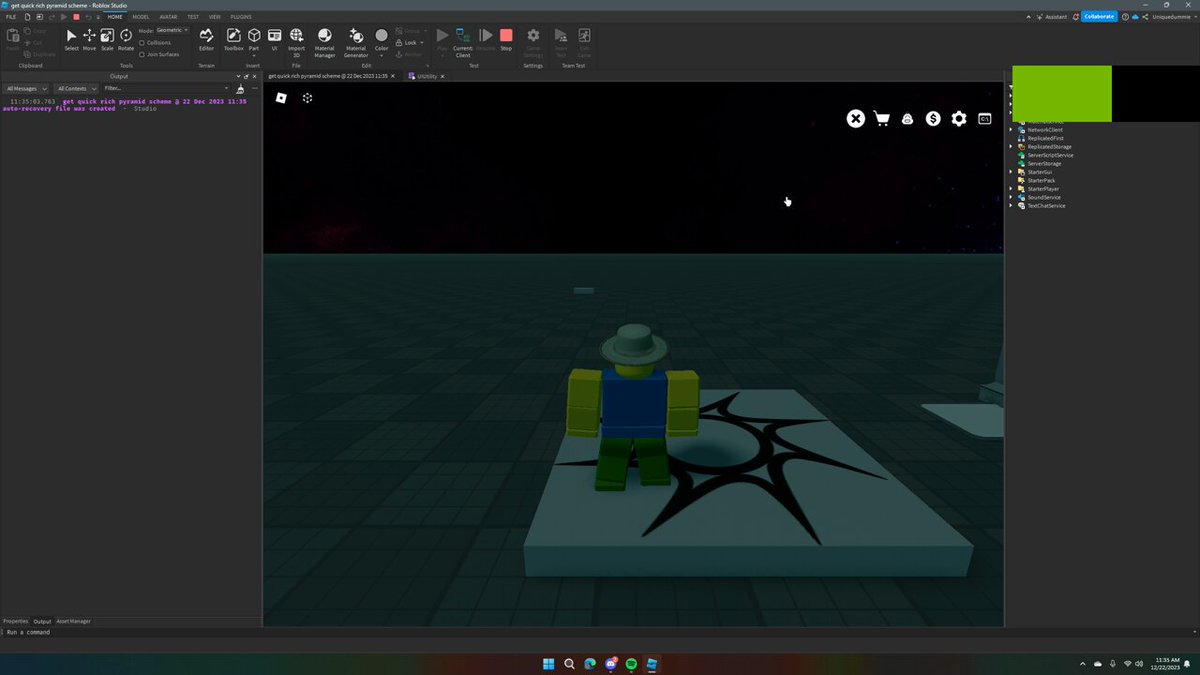Open the Color dropdown arrow
This screenshot has width=1200, height=675.
coord(381,55)
